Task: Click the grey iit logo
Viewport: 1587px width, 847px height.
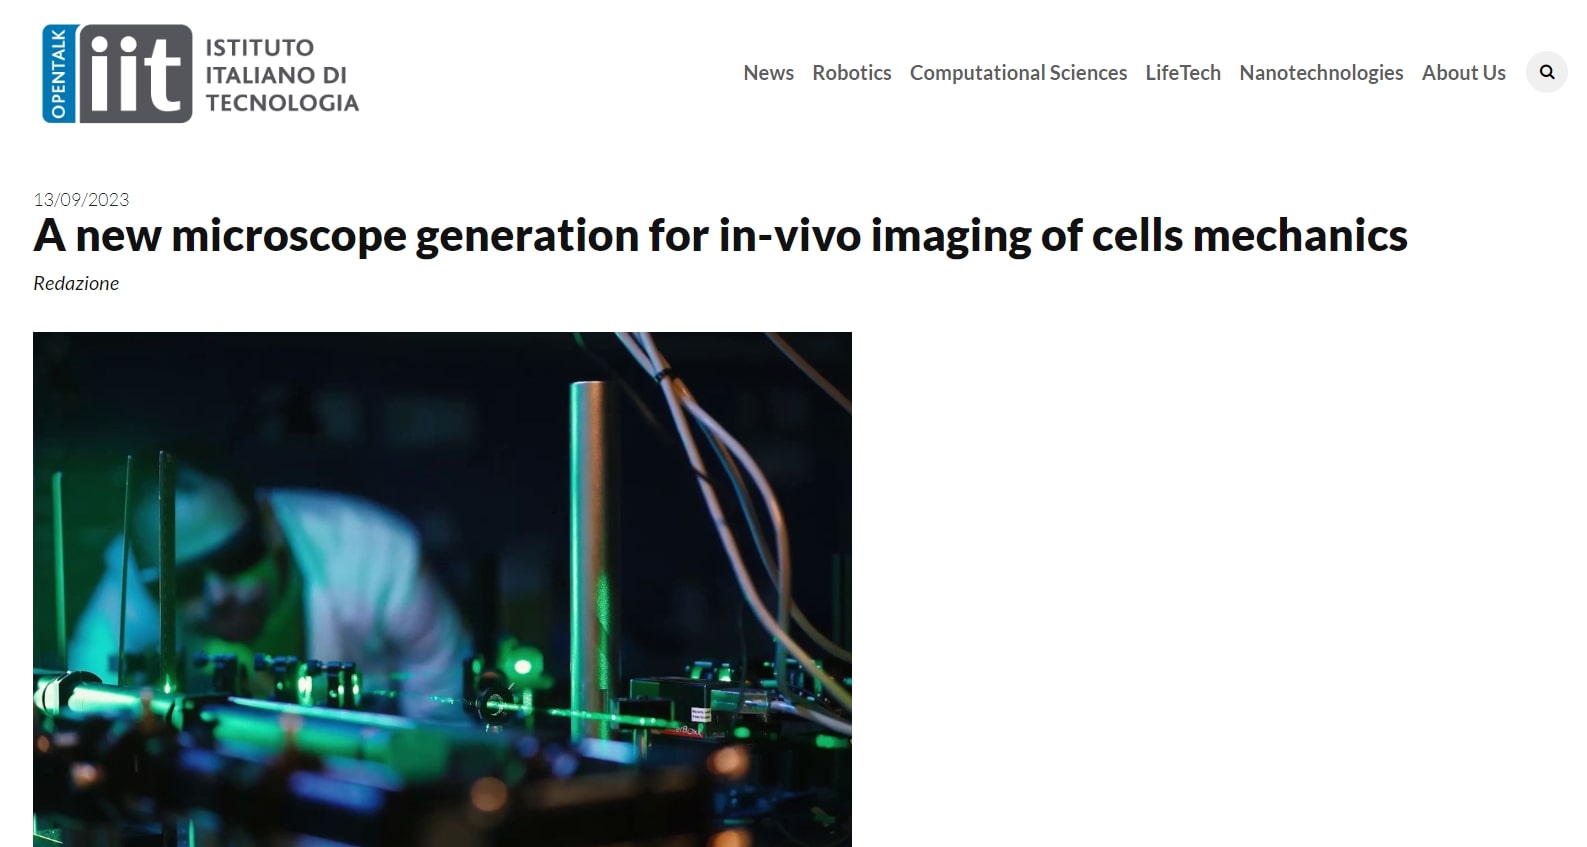Action: point(135,74)
